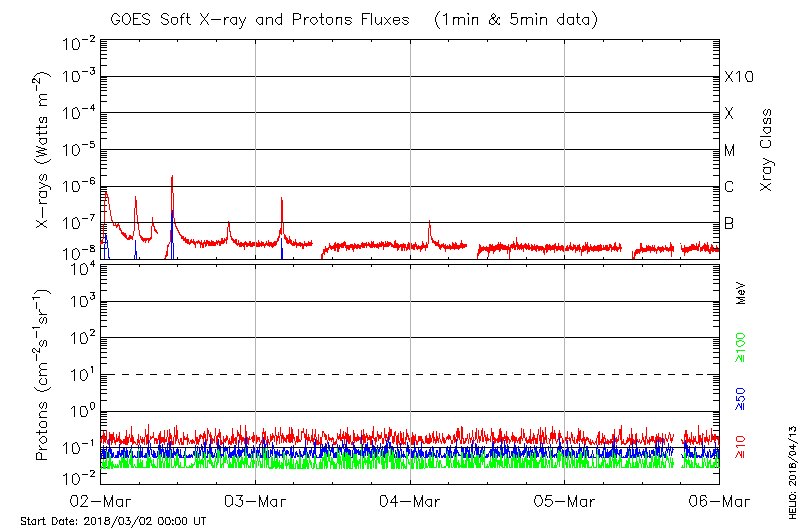Click the 'Start Date: 2018/03/02 00:00 UT' text
Screen dimensions: 800x530
pos(113,521)
